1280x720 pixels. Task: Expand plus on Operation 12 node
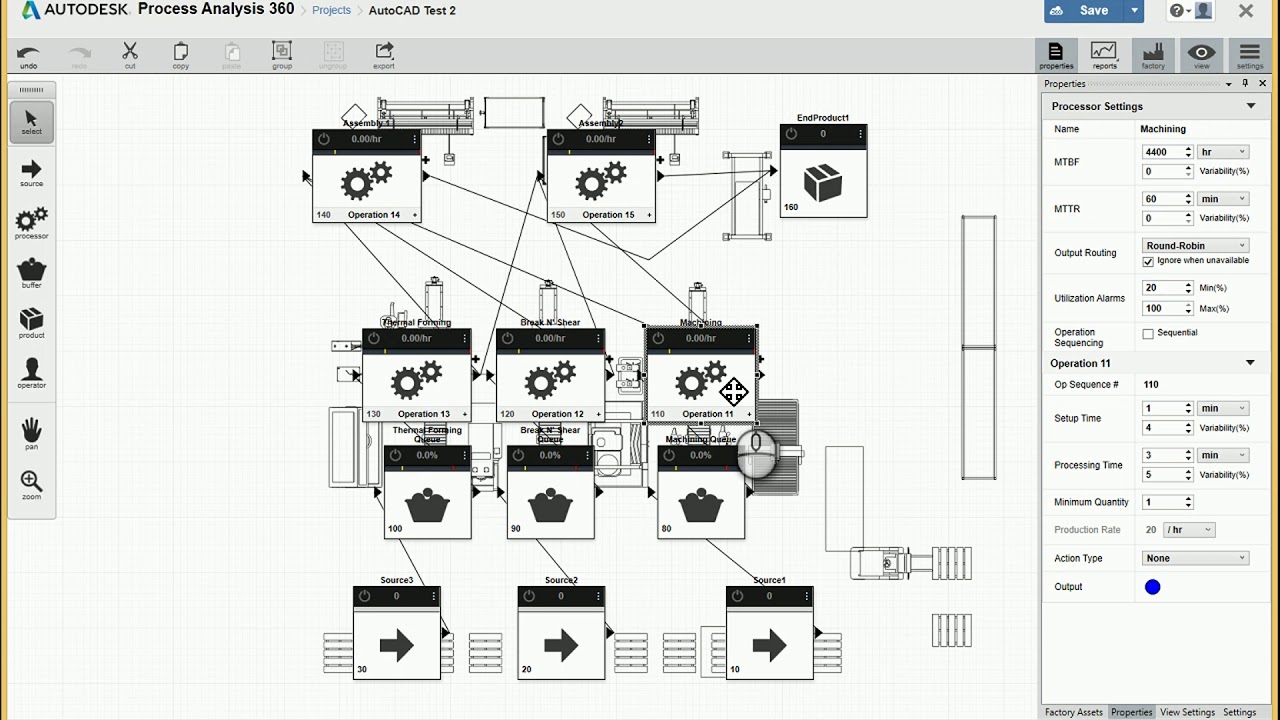[x=599, y=414]
